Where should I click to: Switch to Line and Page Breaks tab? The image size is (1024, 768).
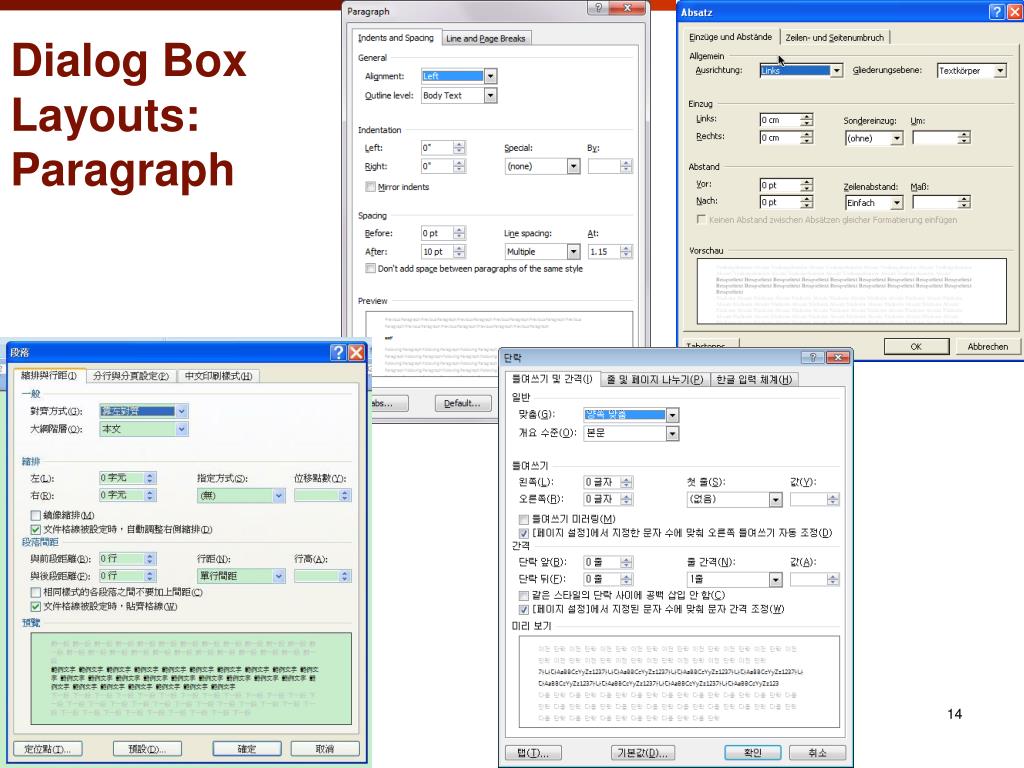click(x=486, y=39)
